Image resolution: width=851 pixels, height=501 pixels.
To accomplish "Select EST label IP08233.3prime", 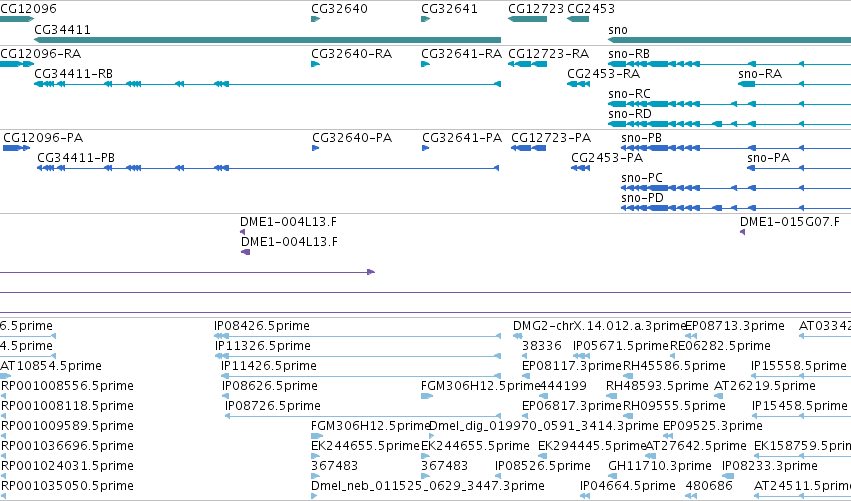I will pyautogui.click(x=770, y=466).
